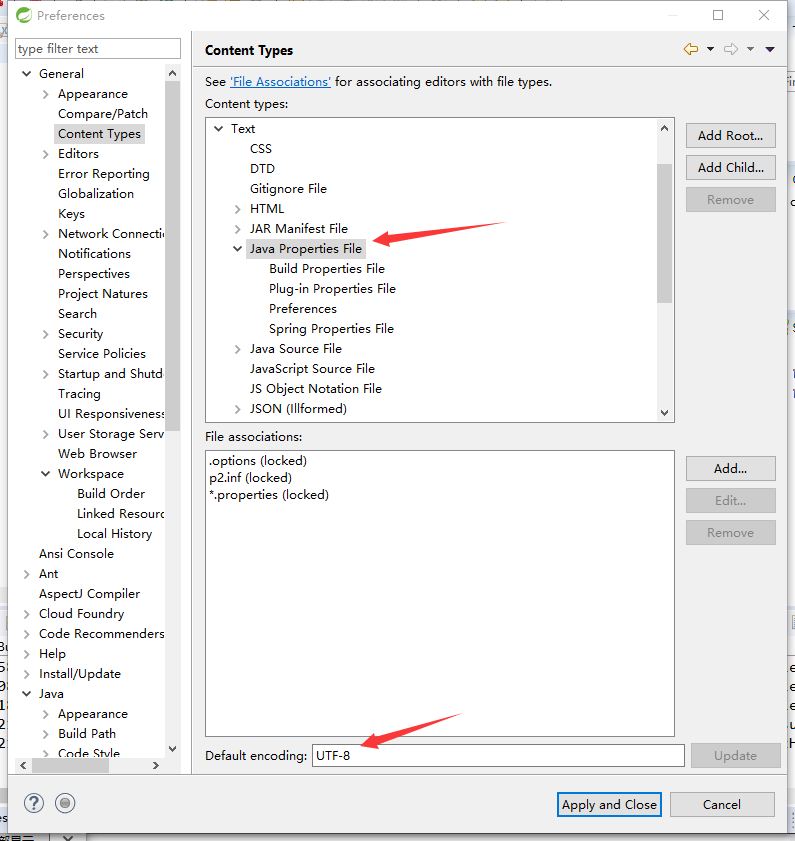
Task: Expand the Code Recommenders node
Action: point(26,635)
